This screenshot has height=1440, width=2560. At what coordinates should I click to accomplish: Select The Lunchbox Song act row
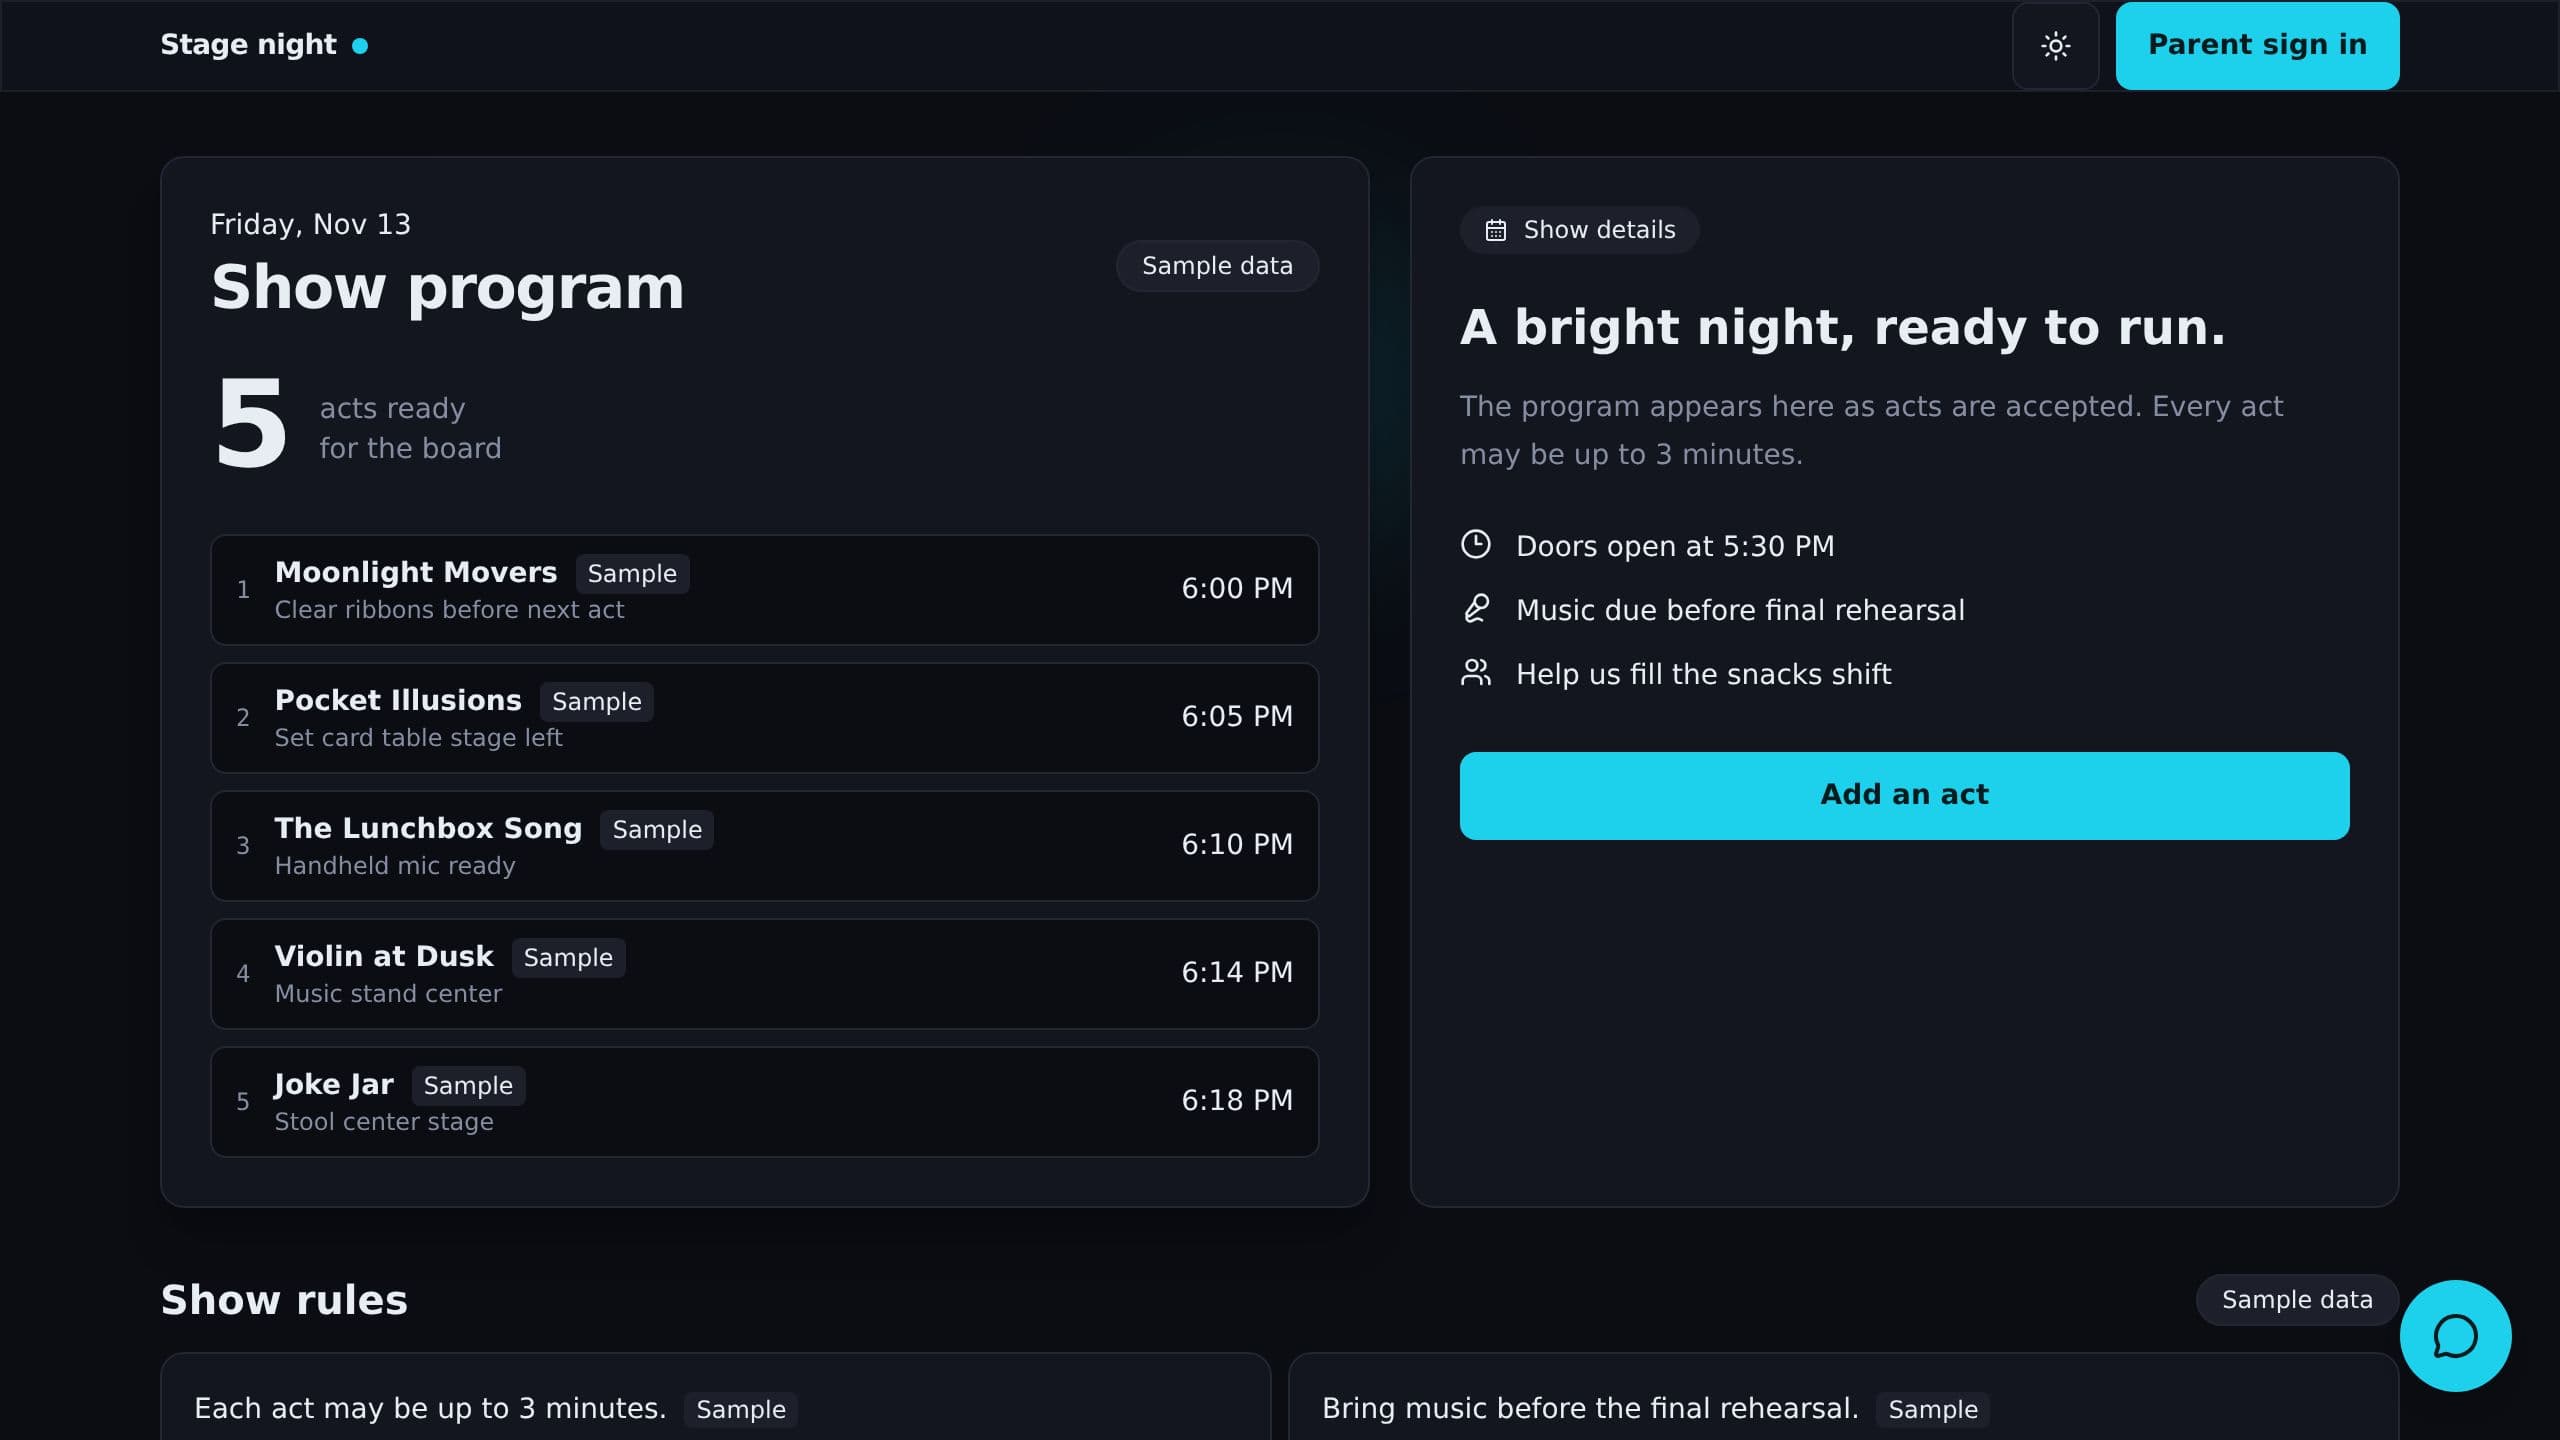(765, 846)
